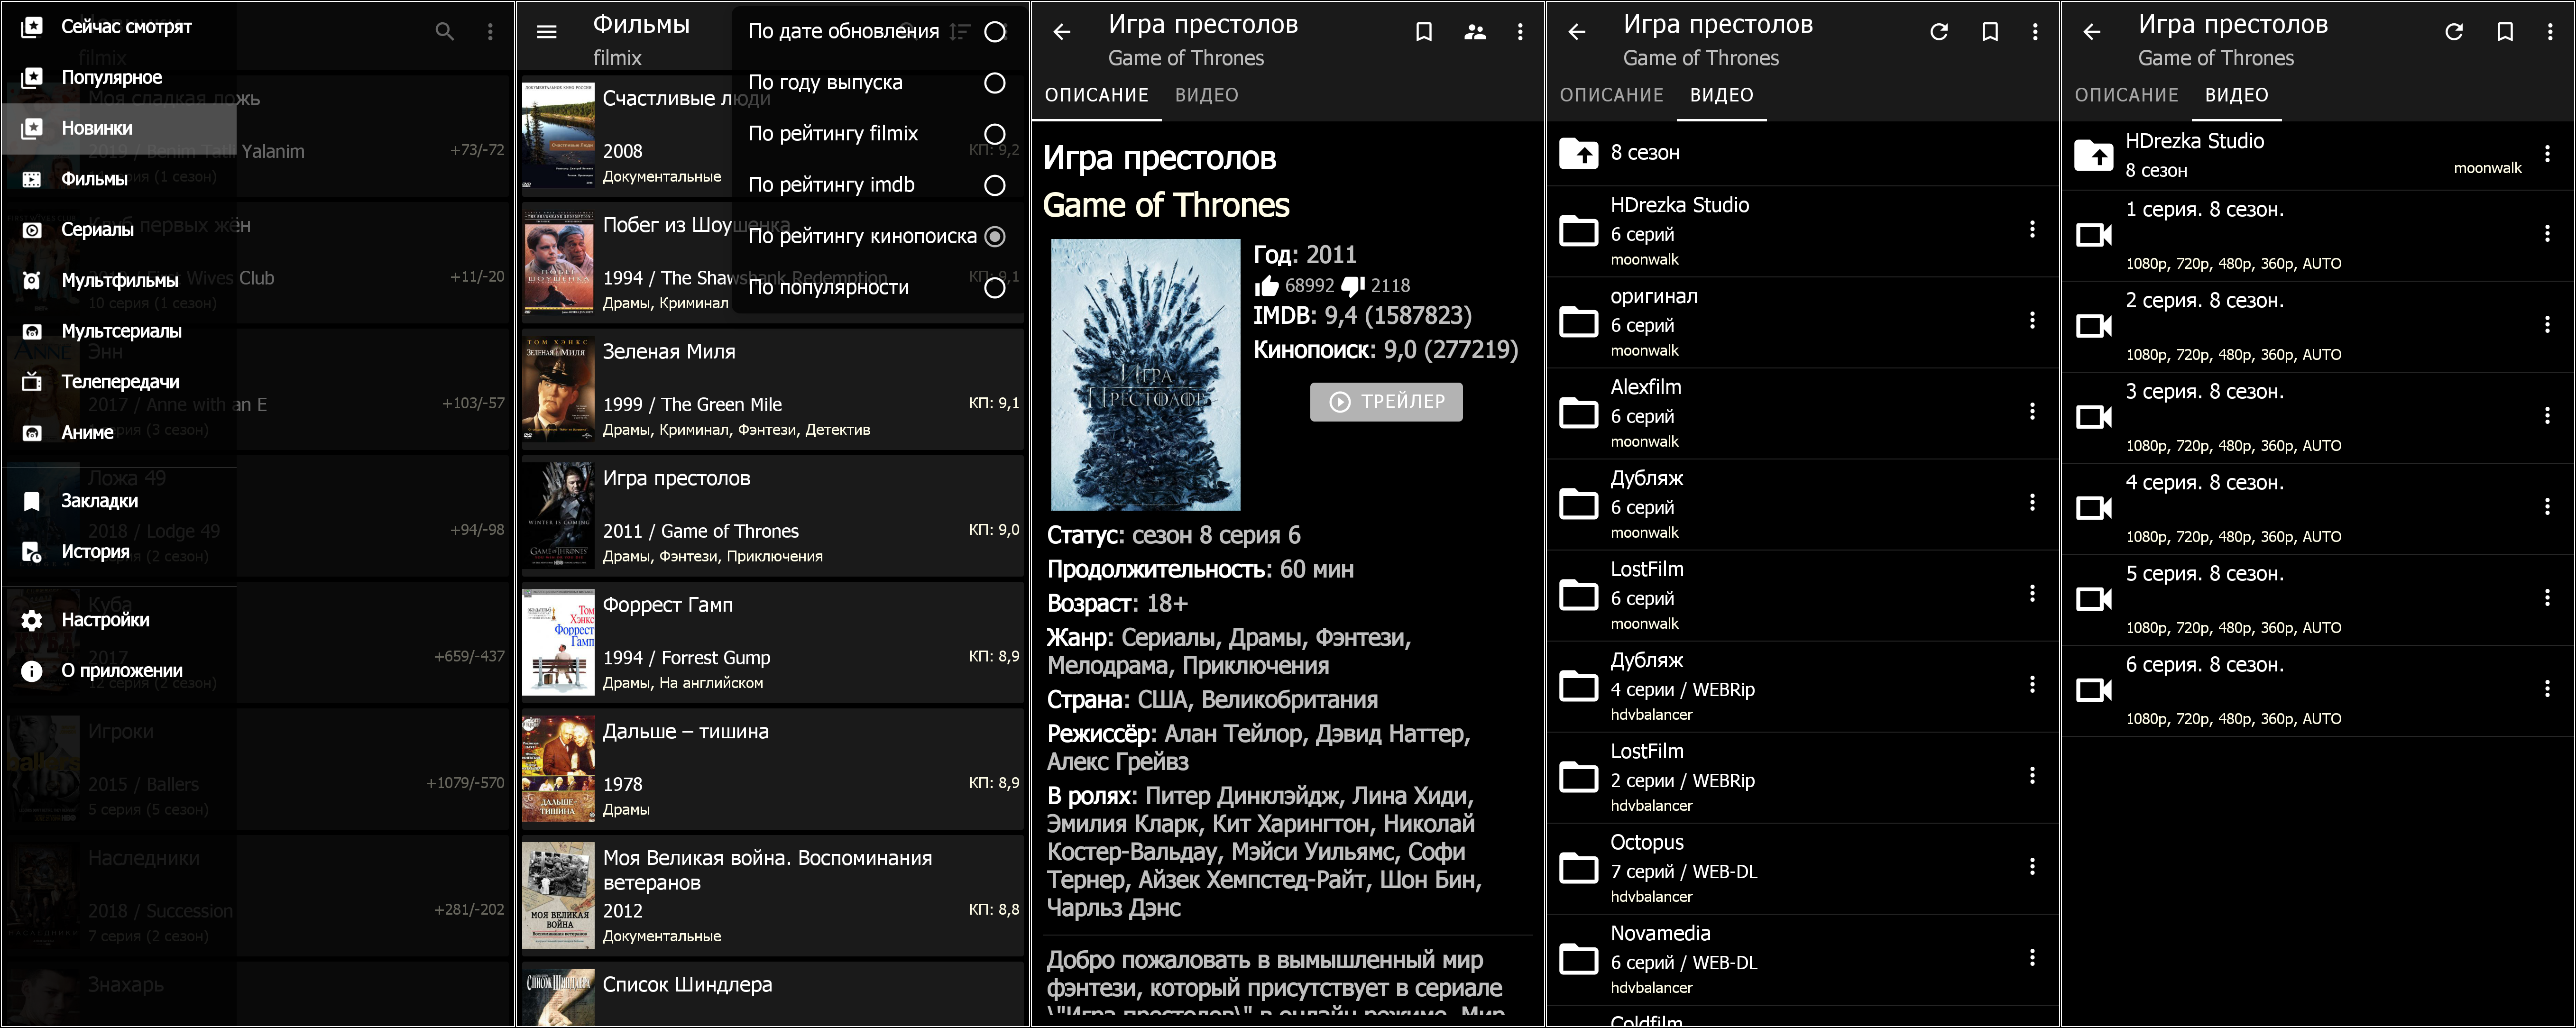Open options for the HDrezka Studio 6 серий folder
This screenshot has height=1028, width=2576.
[x=2032, y=230]
